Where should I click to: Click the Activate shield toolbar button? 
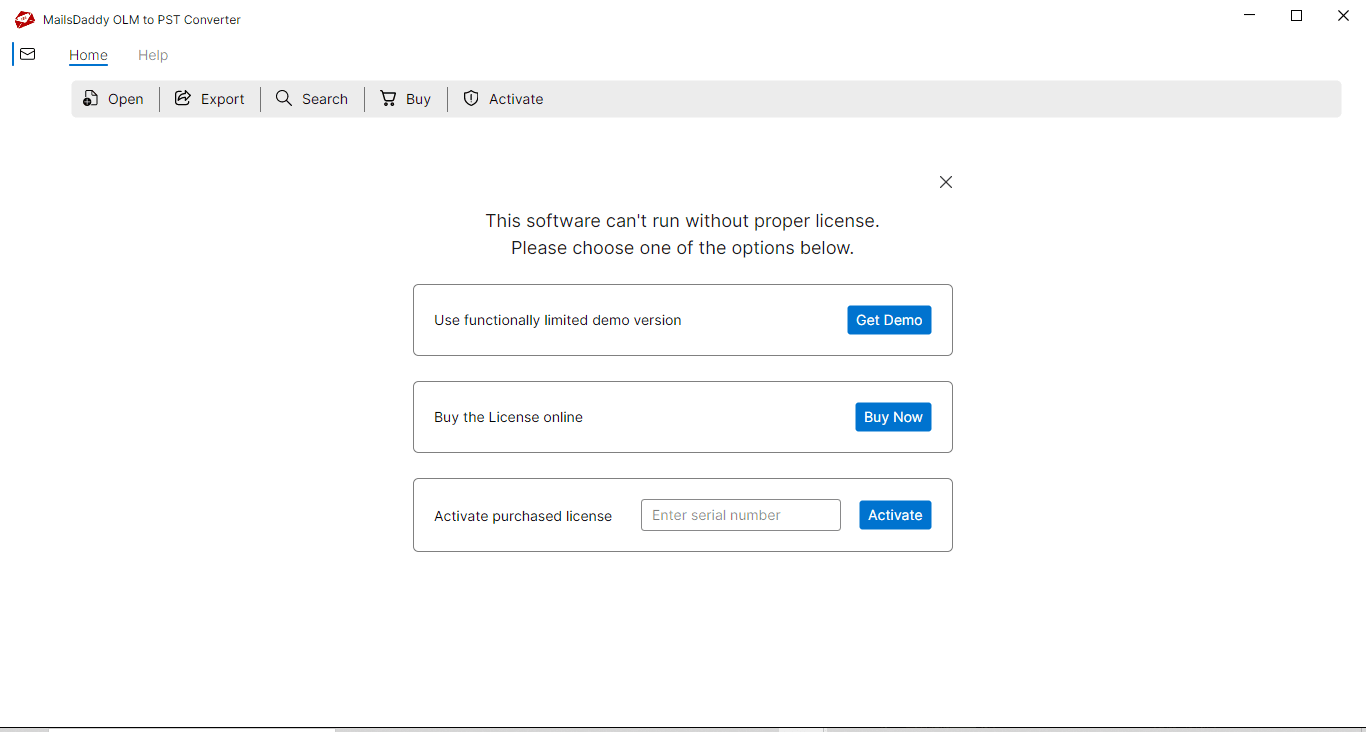(503, 99)
